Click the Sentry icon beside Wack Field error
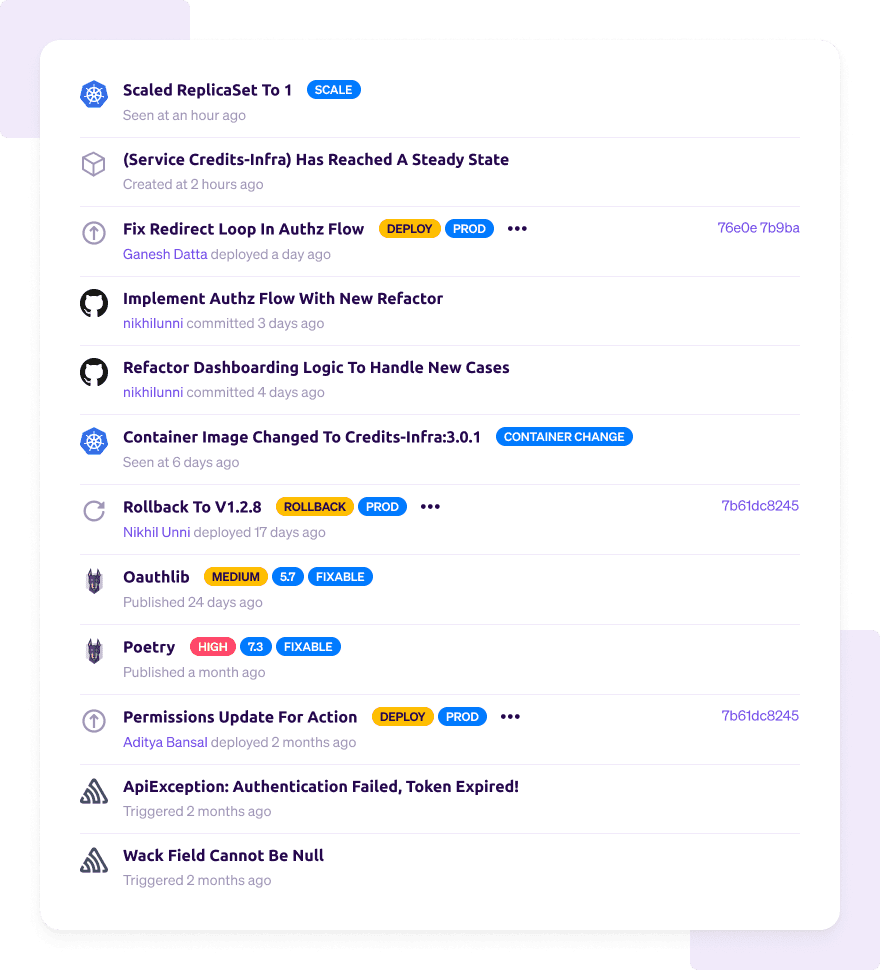880x970 pixels. coord(94,861)
